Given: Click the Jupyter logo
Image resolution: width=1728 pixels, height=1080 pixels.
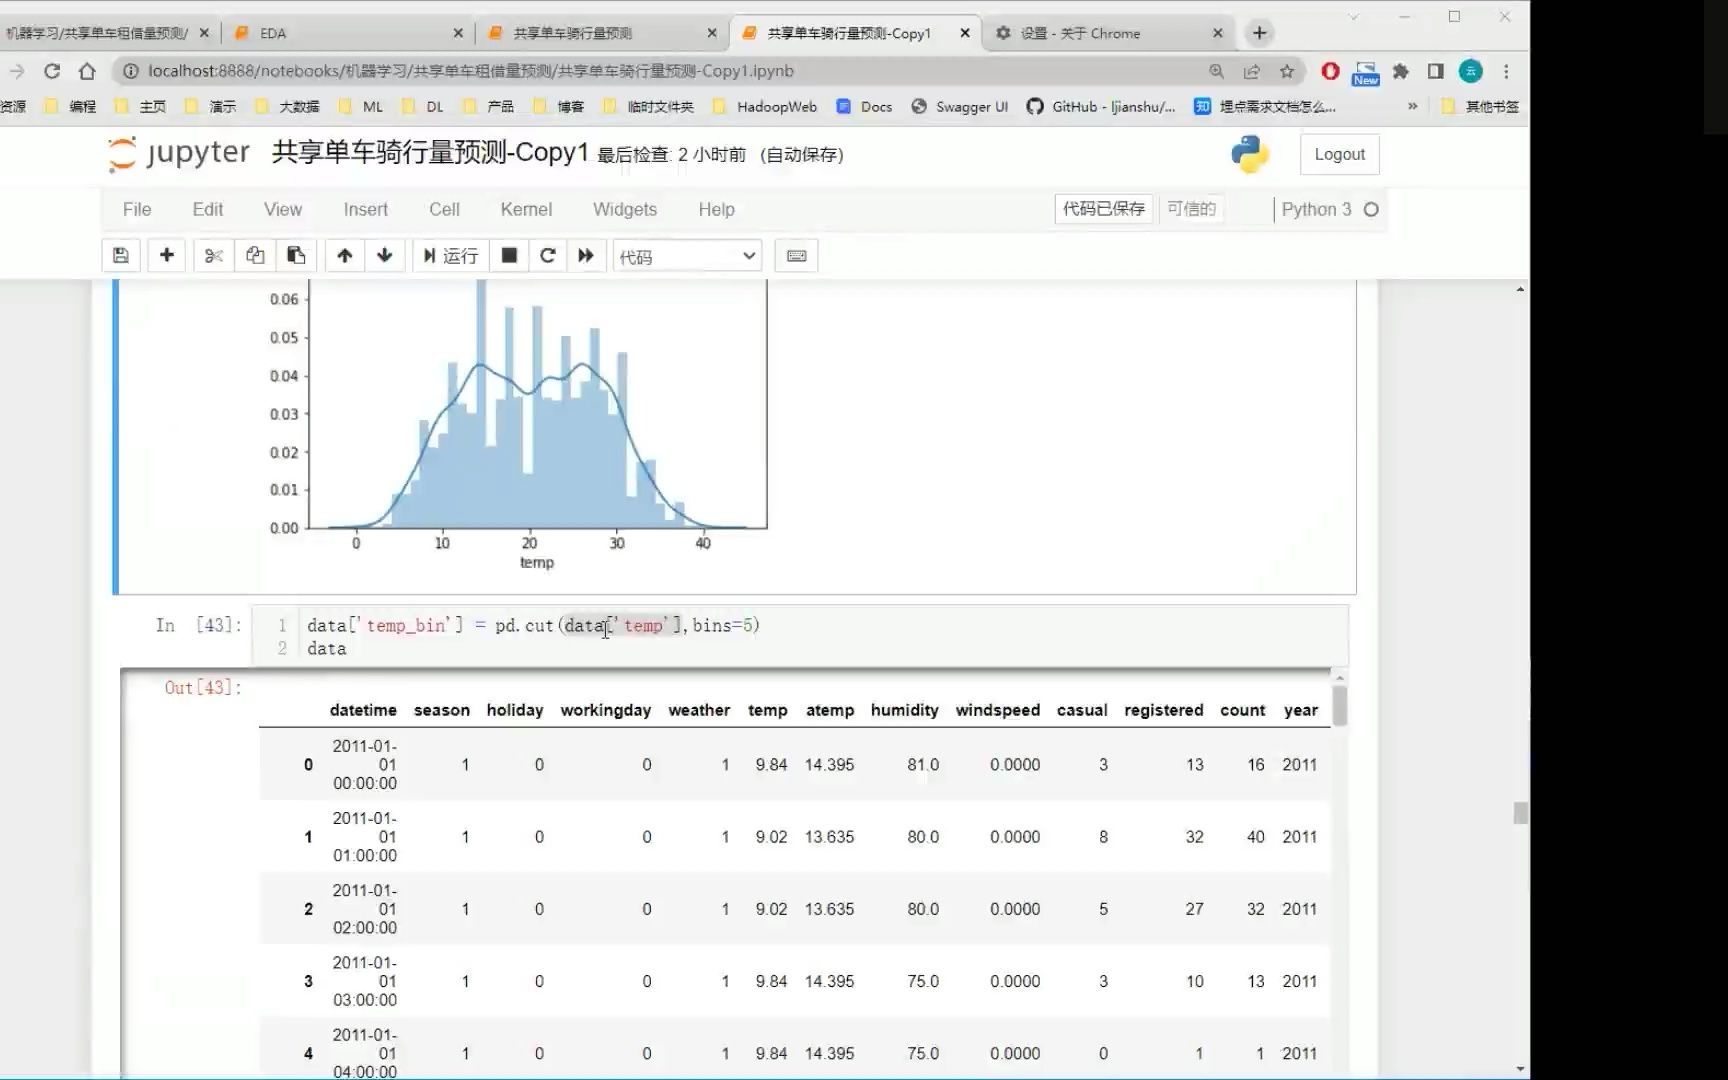Looking at the screenshot, I should click(x=179, y=153).
